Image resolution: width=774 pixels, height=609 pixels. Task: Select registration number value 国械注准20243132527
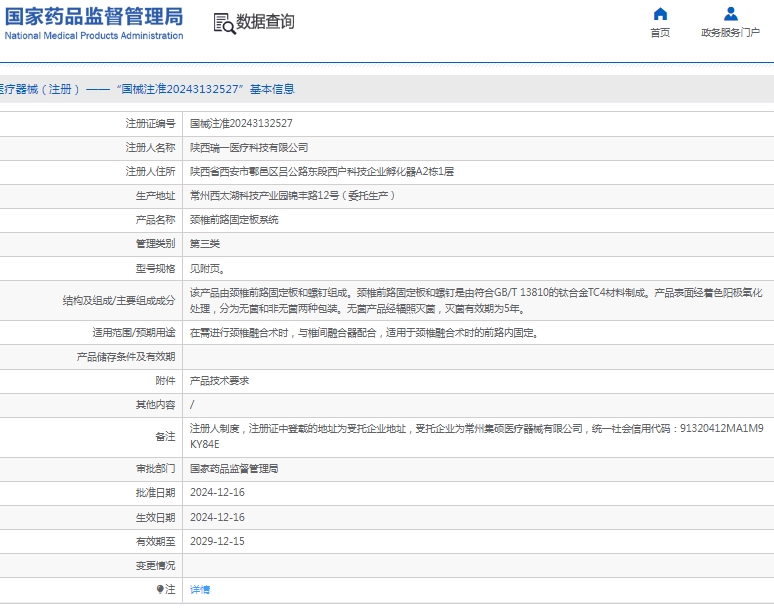coord(241,123)
